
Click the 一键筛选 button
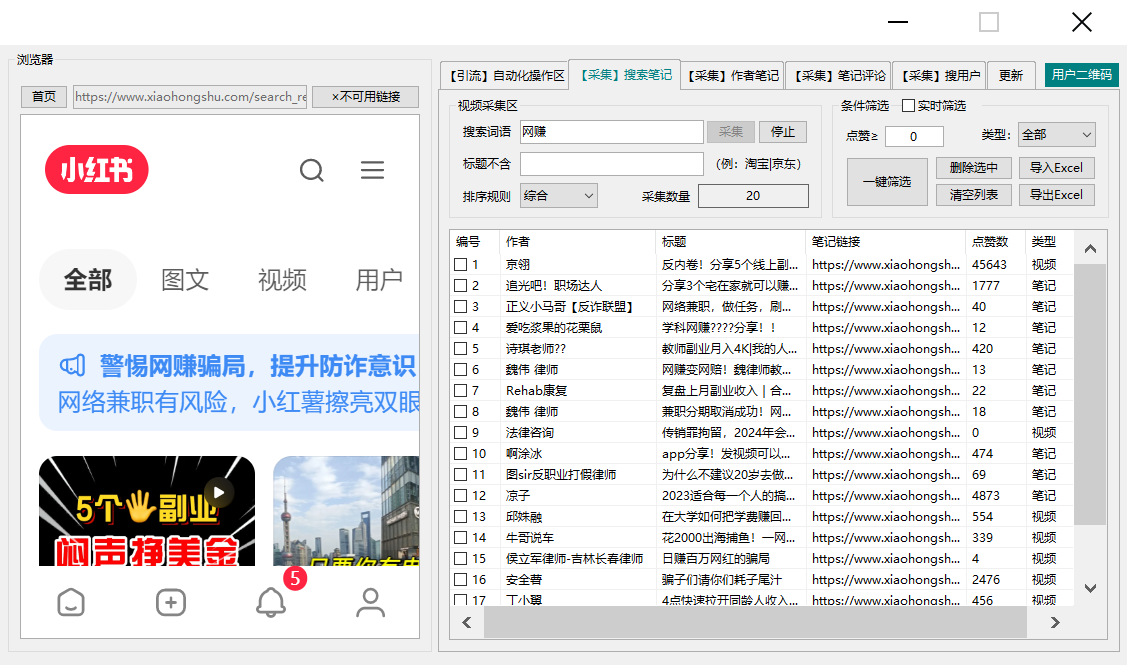click(x=886, y=181)
